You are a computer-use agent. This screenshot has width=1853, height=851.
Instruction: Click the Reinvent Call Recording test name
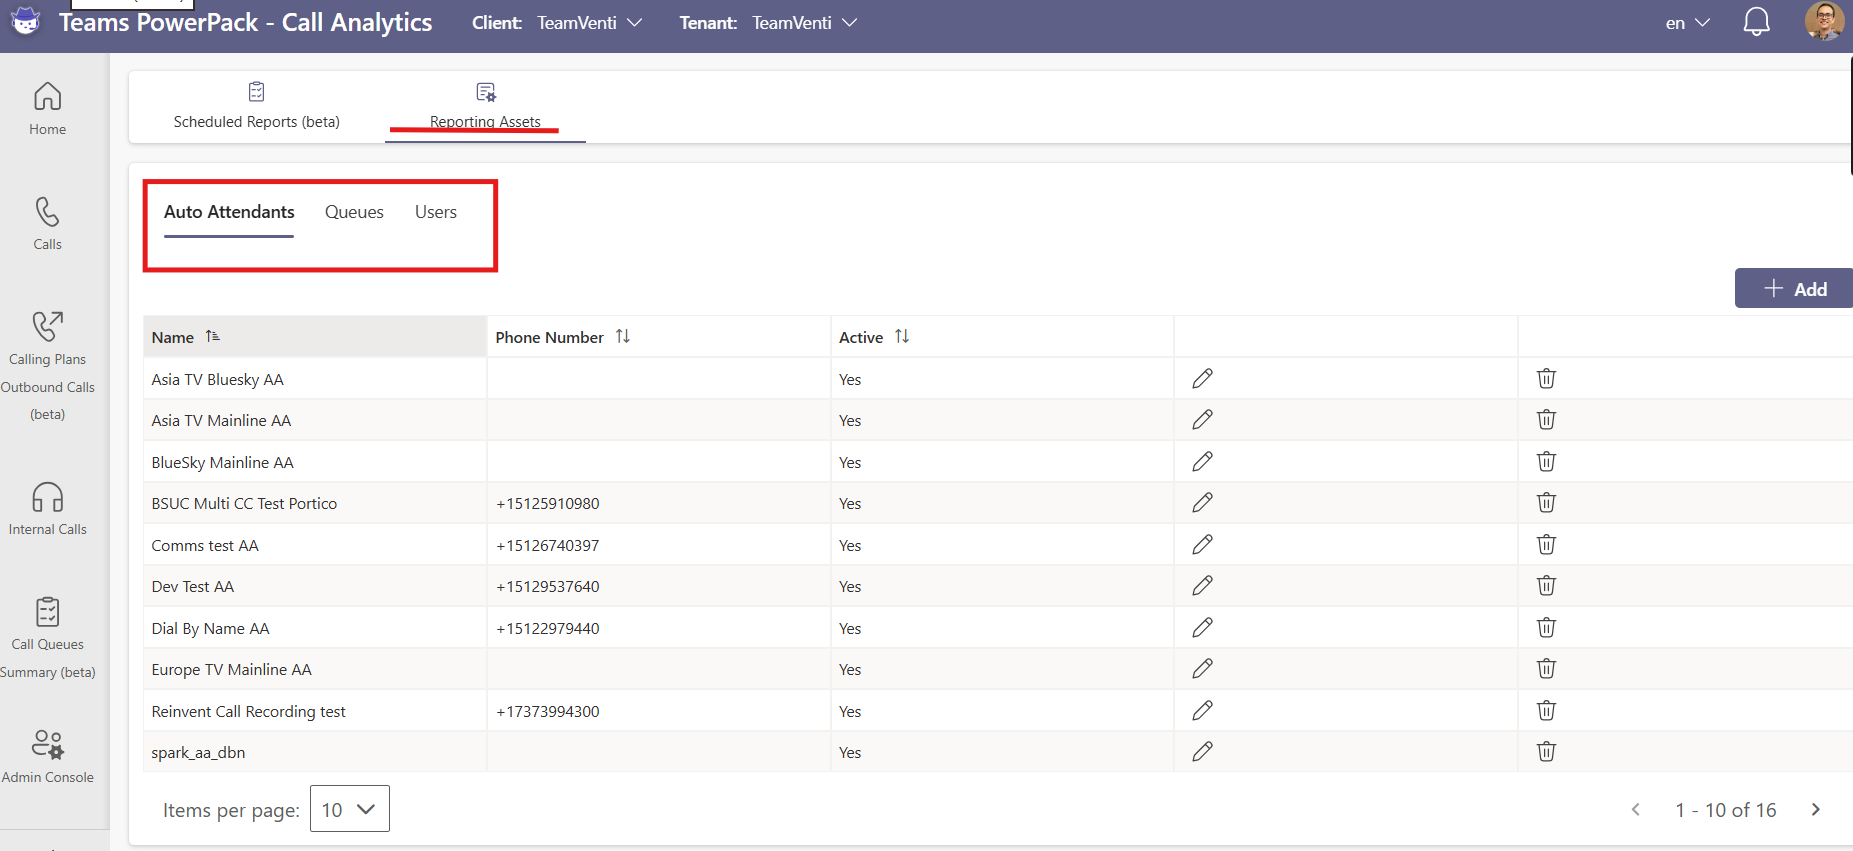[x=248, y=711]
